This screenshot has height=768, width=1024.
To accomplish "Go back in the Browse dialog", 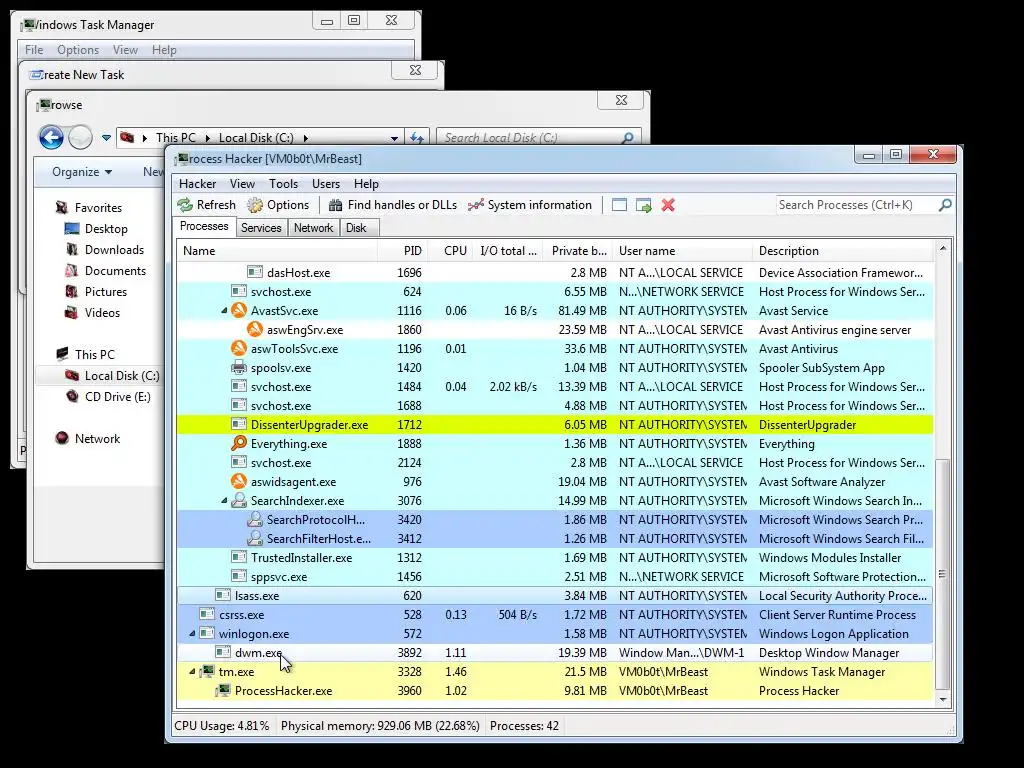I will 51,138.
